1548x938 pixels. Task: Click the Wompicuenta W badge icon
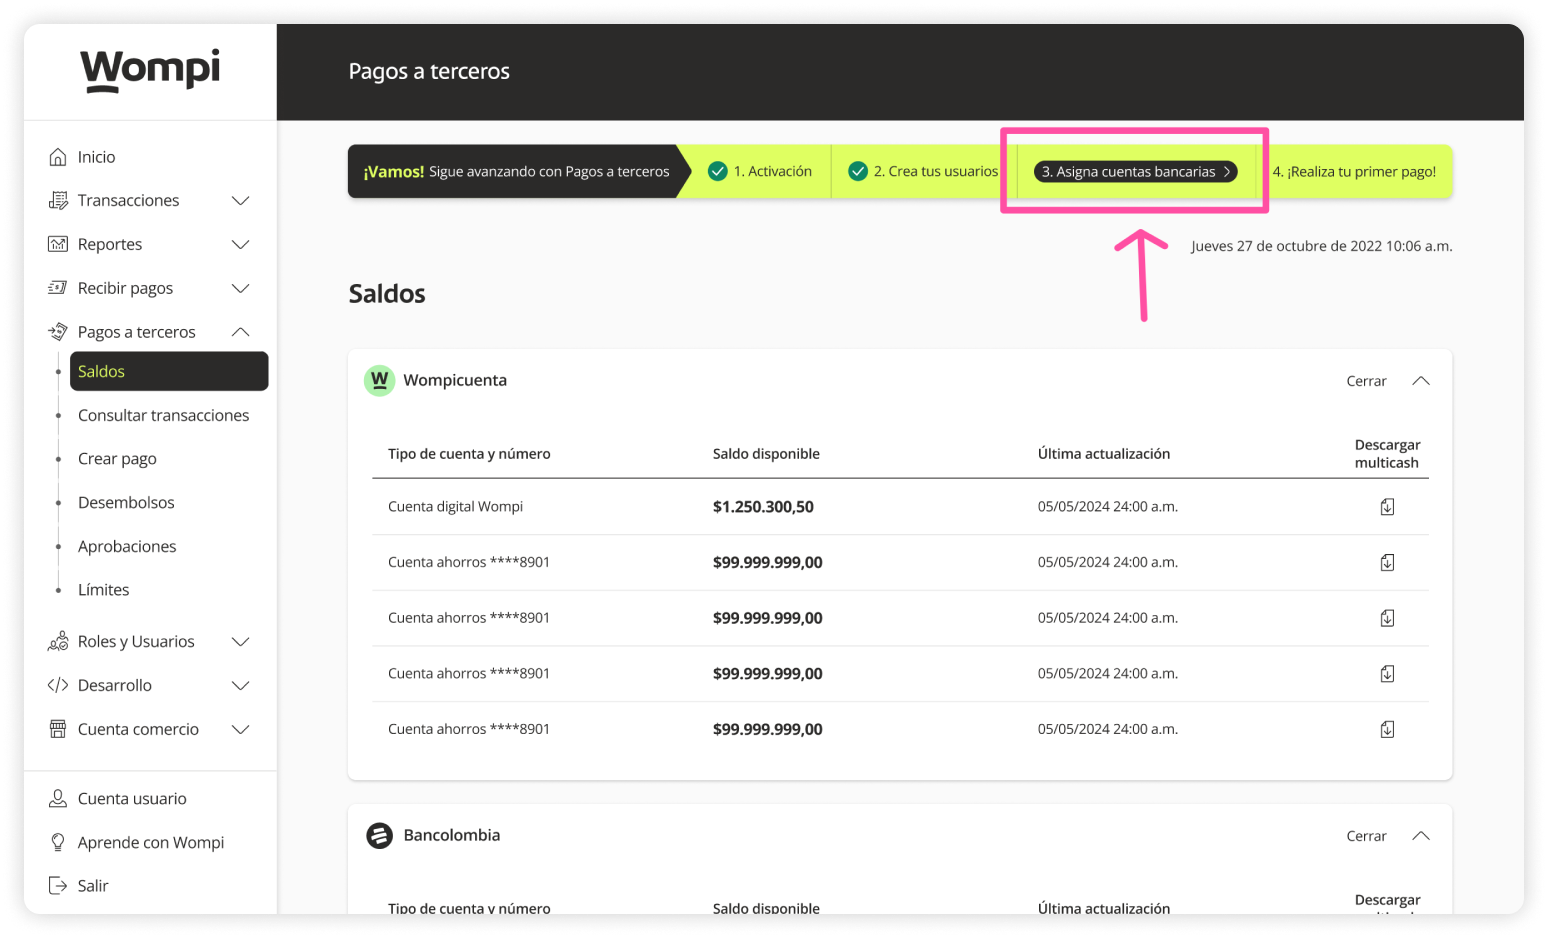[x=379, y=380]
